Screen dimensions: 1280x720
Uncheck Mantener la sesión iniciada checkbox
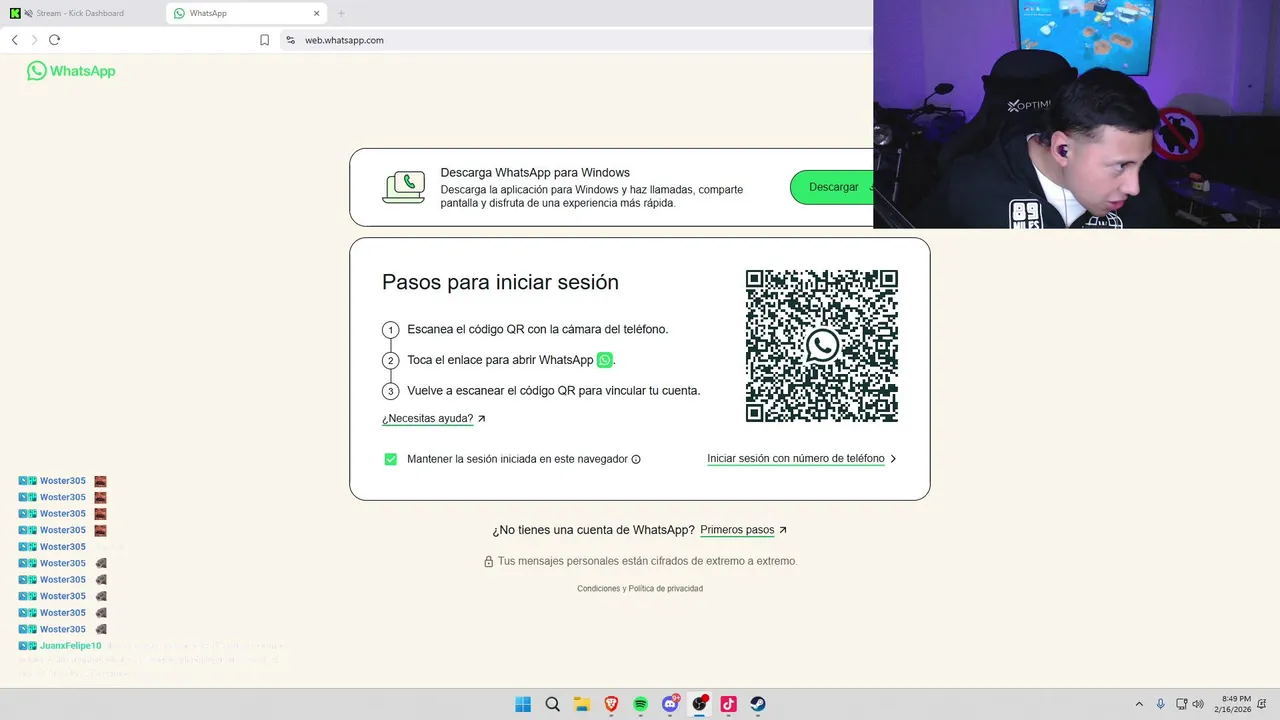pos(390,459)
